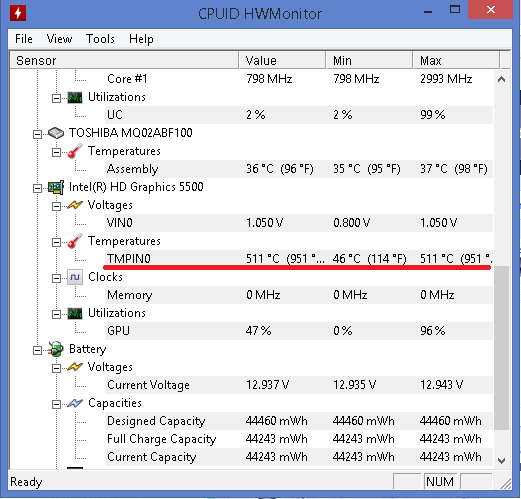This screenshot has height=499, width=521.
Task: Click the Max column header
Action: (456, 60)
